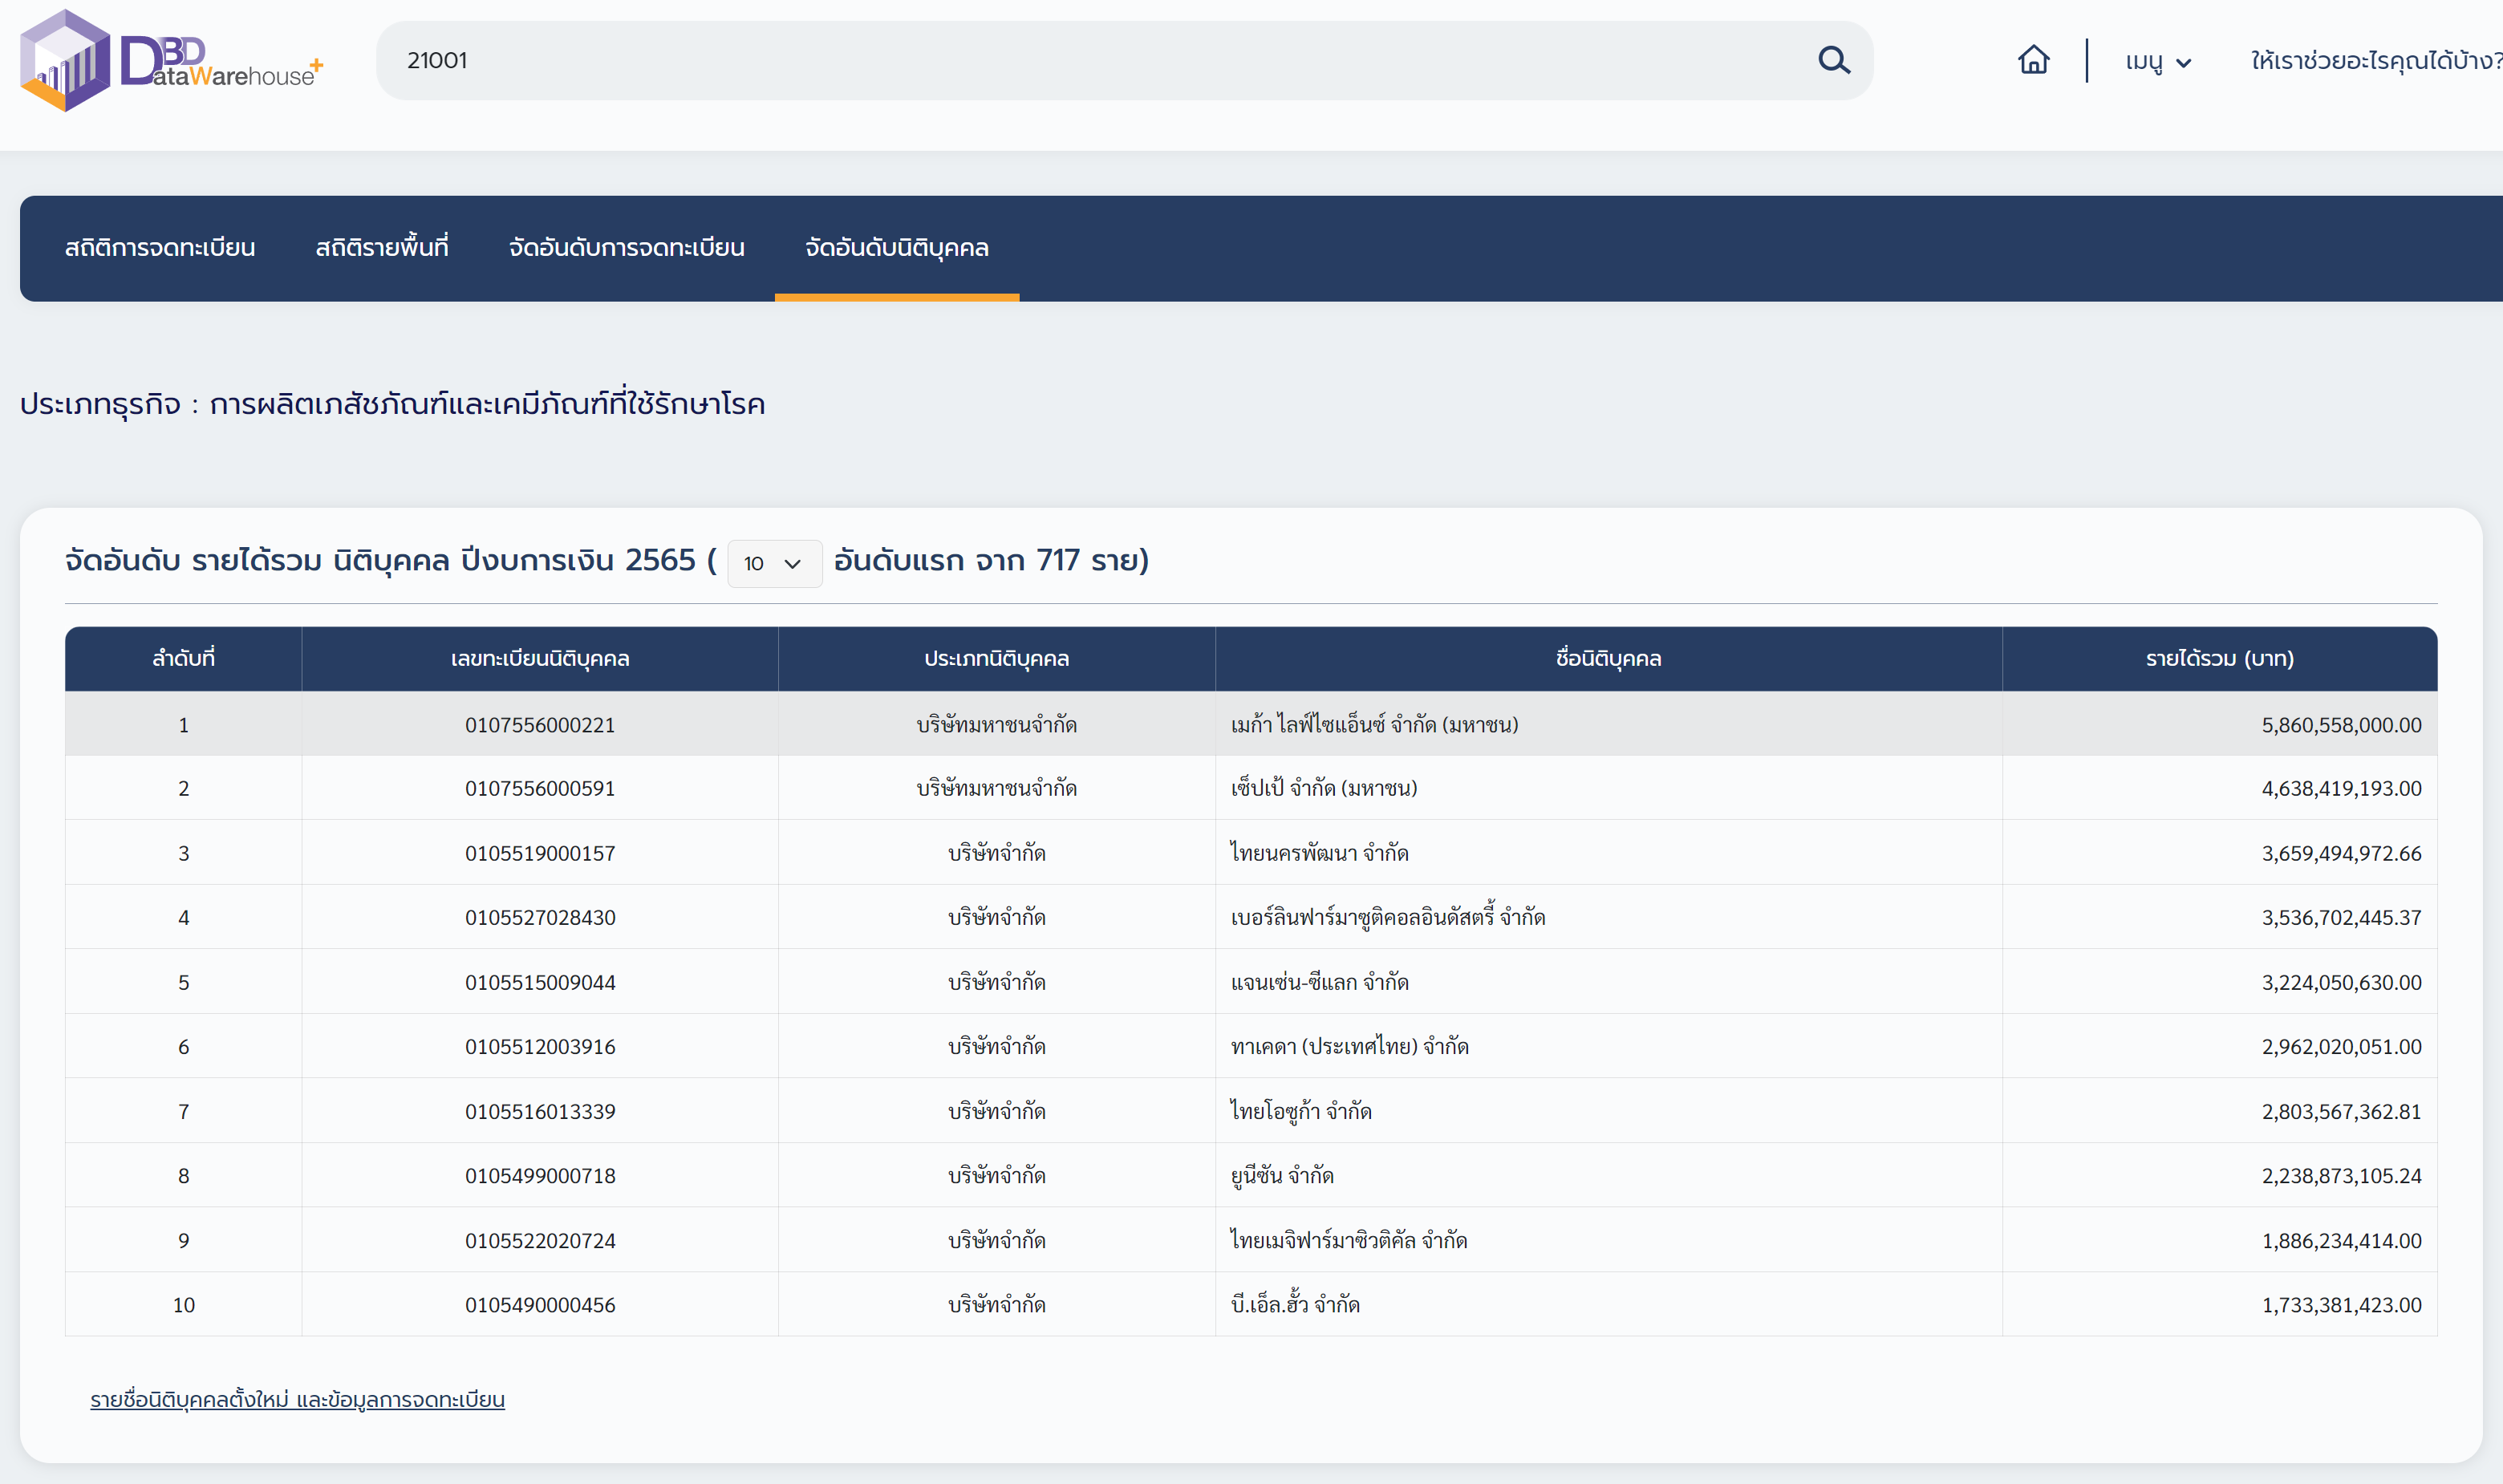Click the magnifying glass search icon
The height and width of the screenshot is (1484, 2503).
1833,61
